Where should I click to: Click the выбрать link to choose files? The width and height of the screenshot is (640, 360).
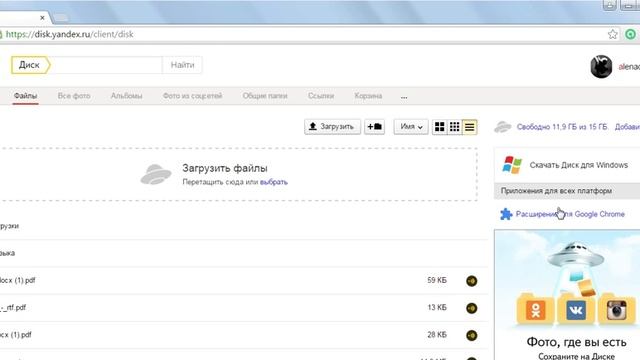pyautogui.click(x=273, y=182)
